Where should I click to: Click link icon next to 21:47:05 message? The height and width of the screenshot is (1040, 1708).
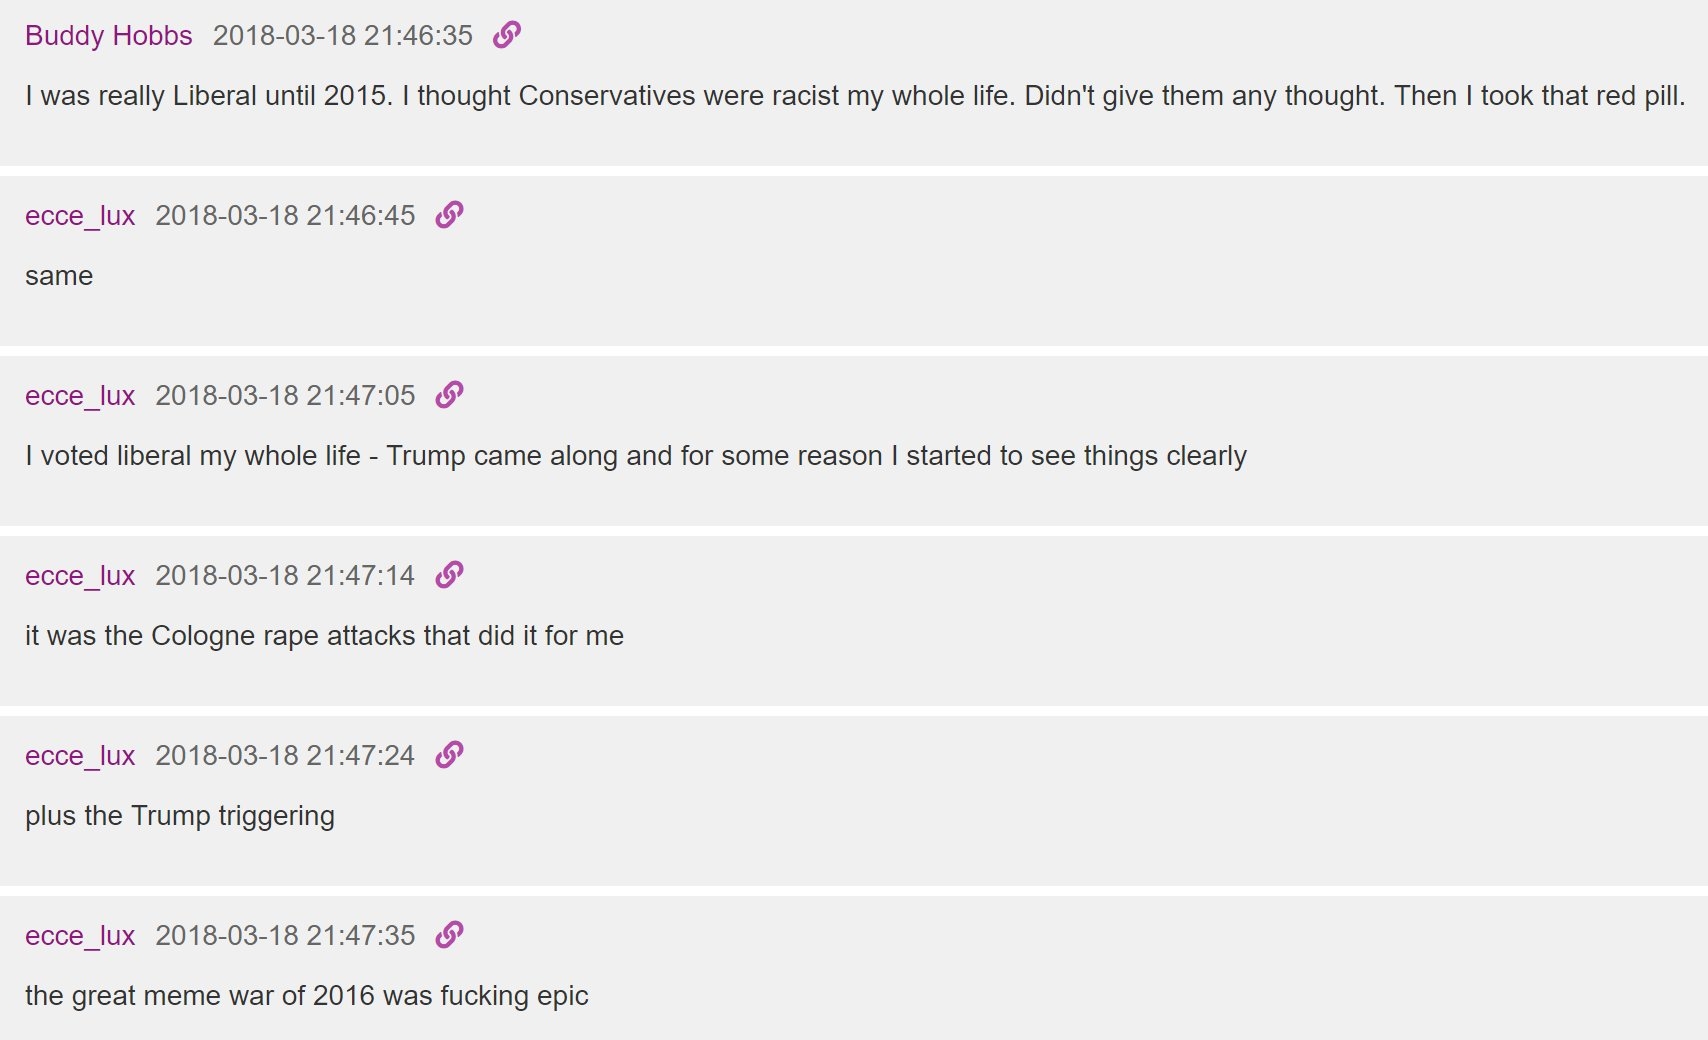click(449, 395)
